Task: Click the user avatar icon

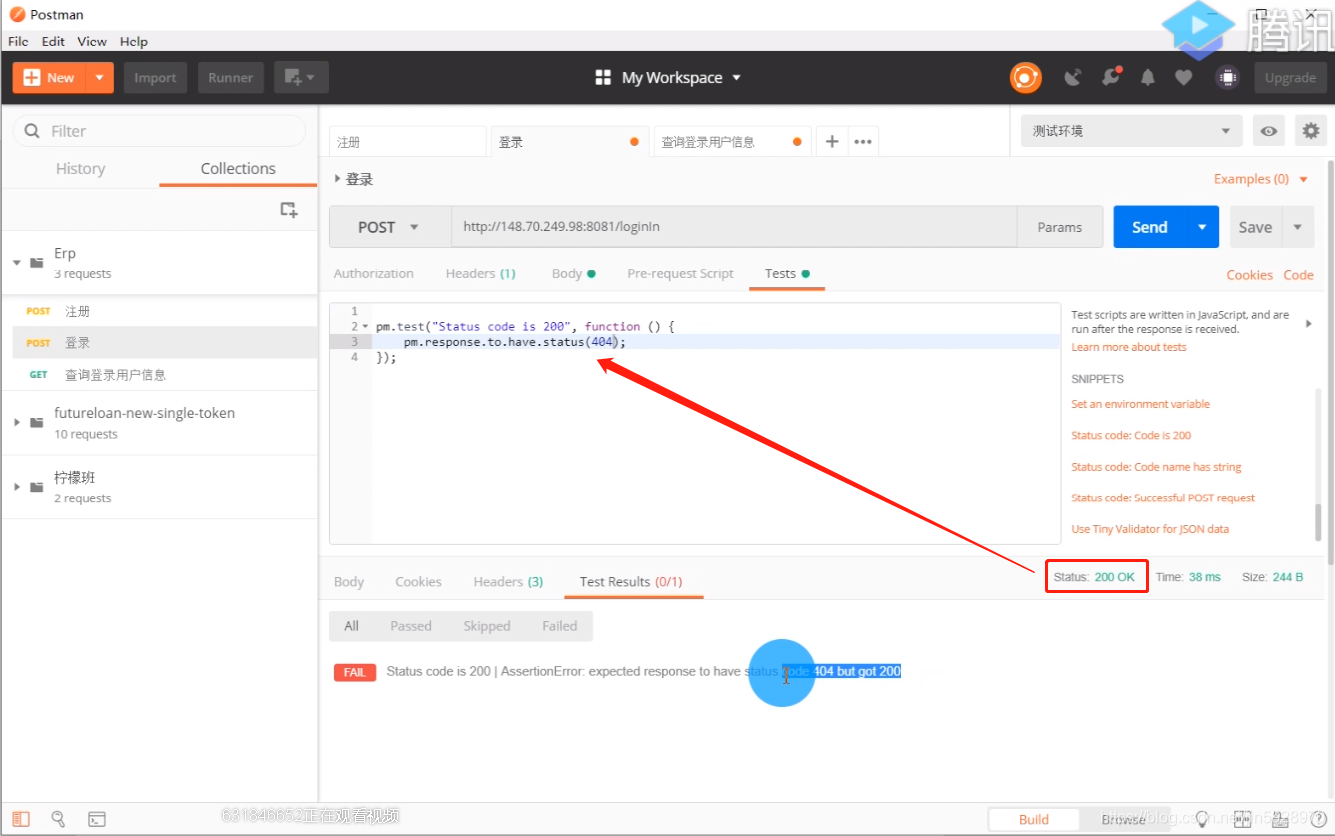Action: tap(1227, 78)
